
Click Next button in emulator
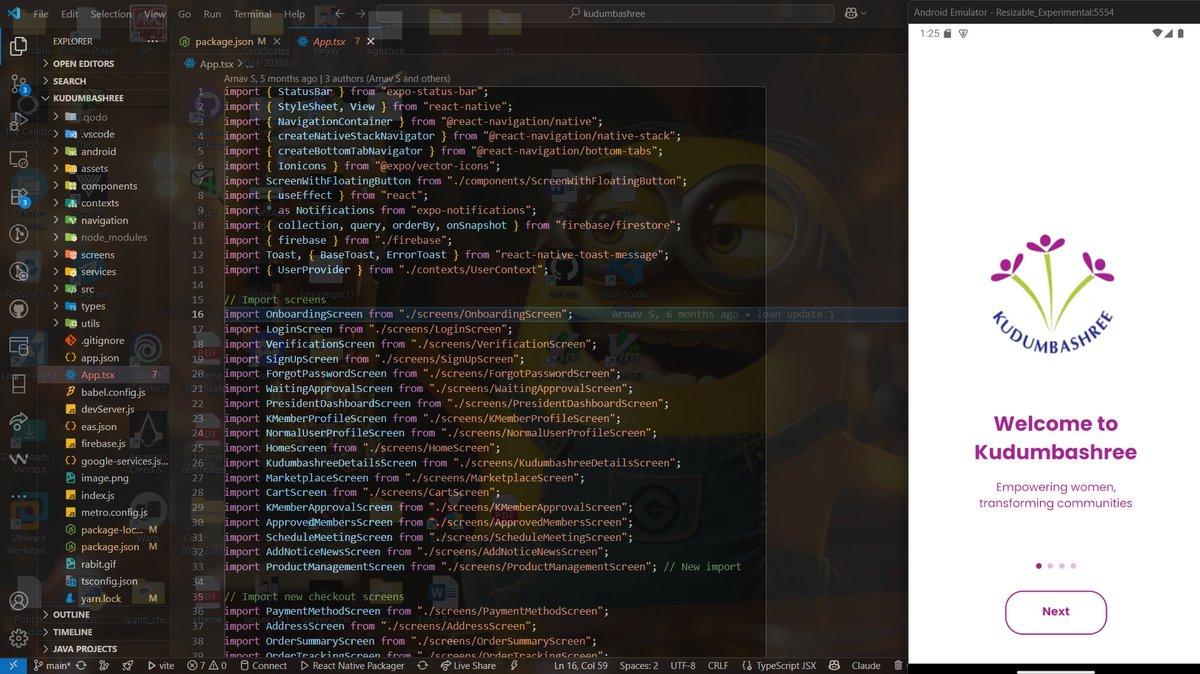pyautogui.click(x=1055, y=612)
